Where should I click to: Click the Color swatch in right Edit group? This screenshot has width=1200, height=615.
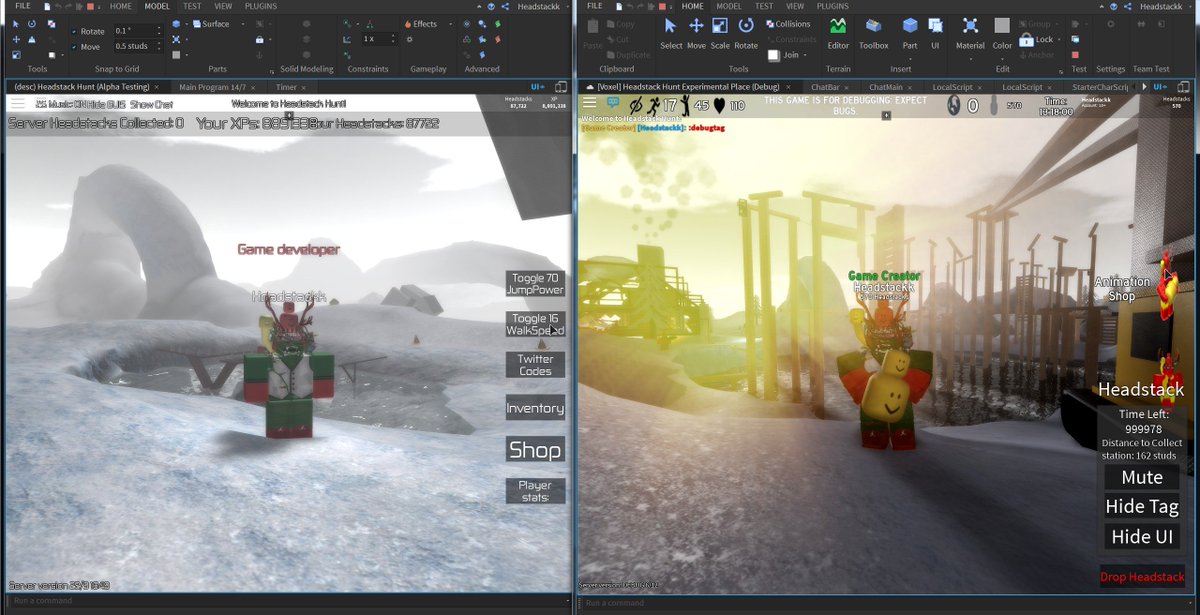(x=1002, y=26)
